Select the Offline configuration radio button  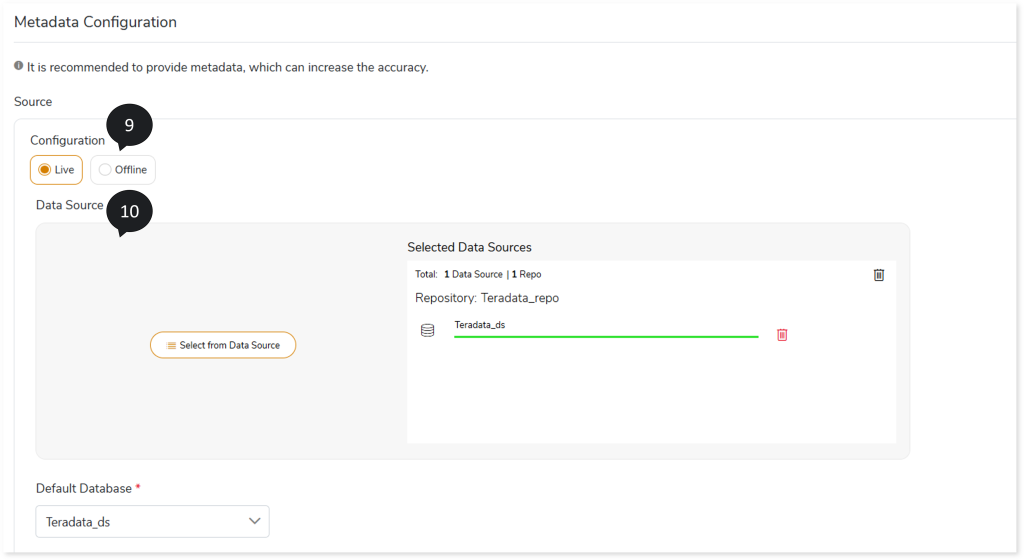(104, 170)
